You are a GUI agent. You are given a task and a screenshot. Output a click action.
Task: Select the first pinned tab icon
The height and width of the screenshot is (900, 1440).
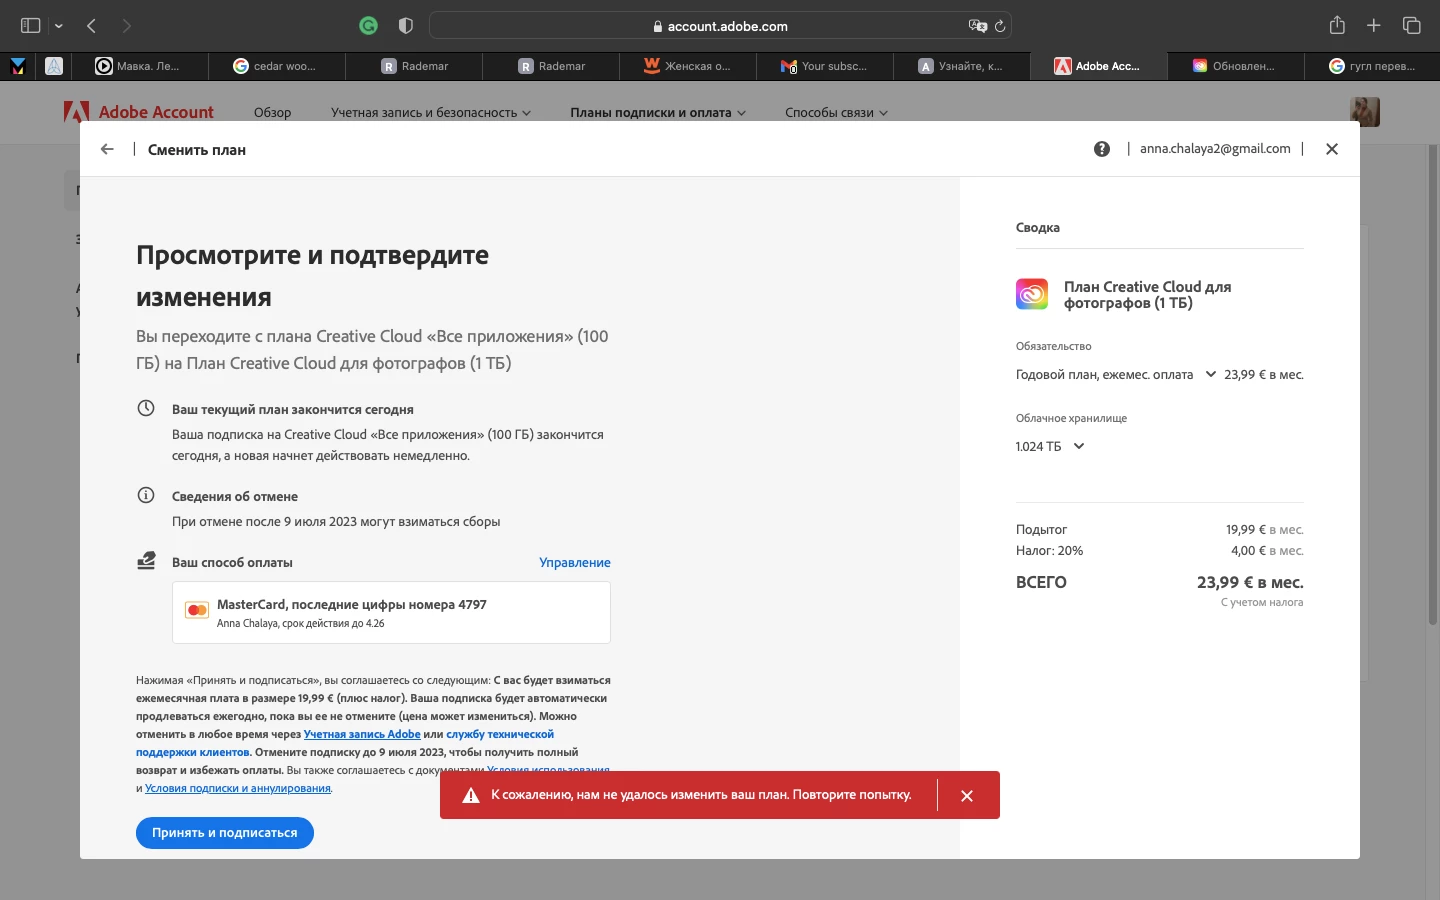[x=18, y=66]
